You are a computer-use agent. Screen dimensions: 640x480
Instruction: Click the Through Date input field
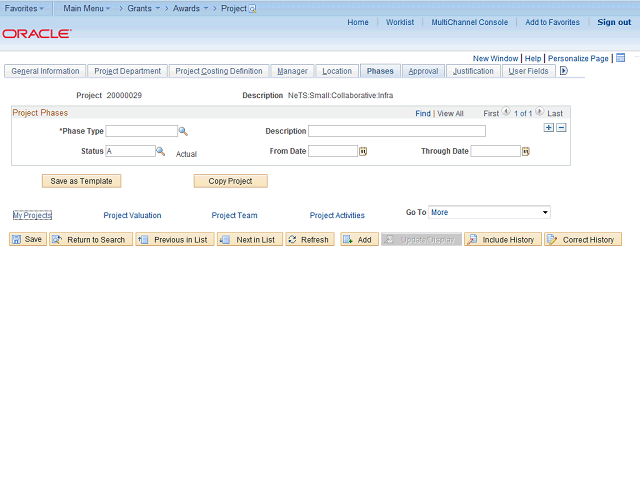496,151
